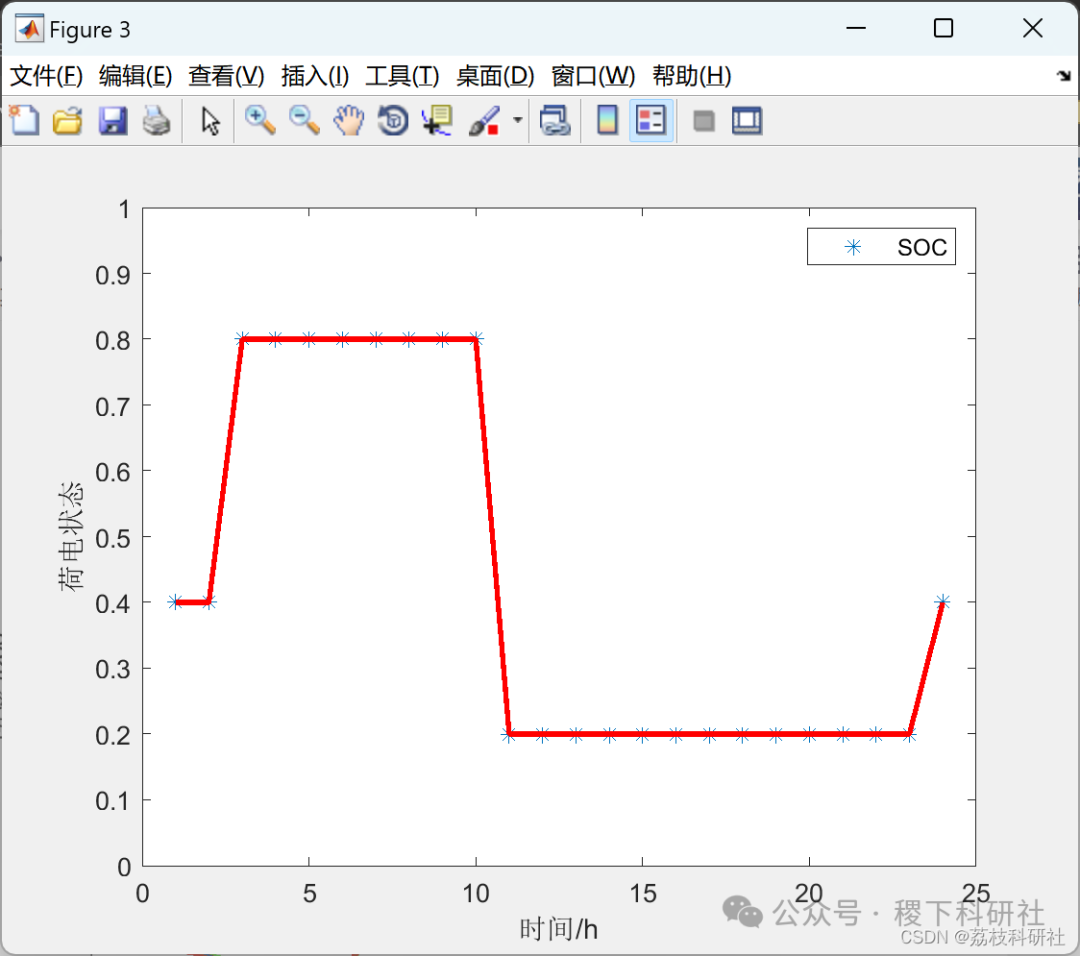Viewport: 1080px width, 956px height.
Task: Enable the Rotate 3D tool
Action: coord(393,121)
